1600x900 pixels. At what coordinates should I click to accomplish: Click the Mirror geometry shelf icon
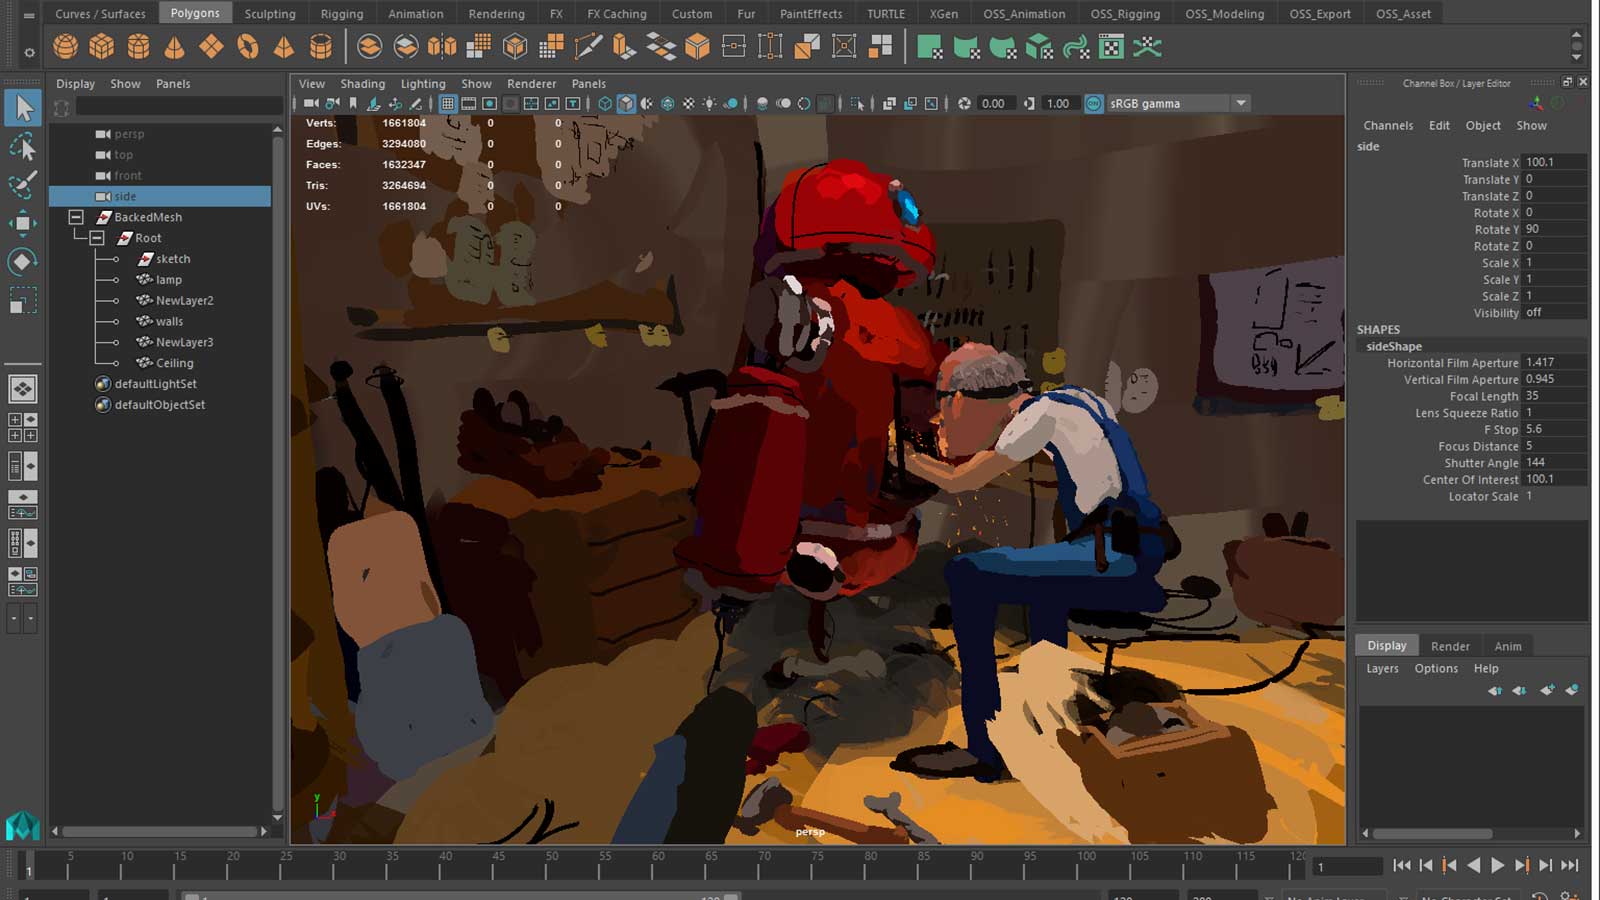point(442,47)
